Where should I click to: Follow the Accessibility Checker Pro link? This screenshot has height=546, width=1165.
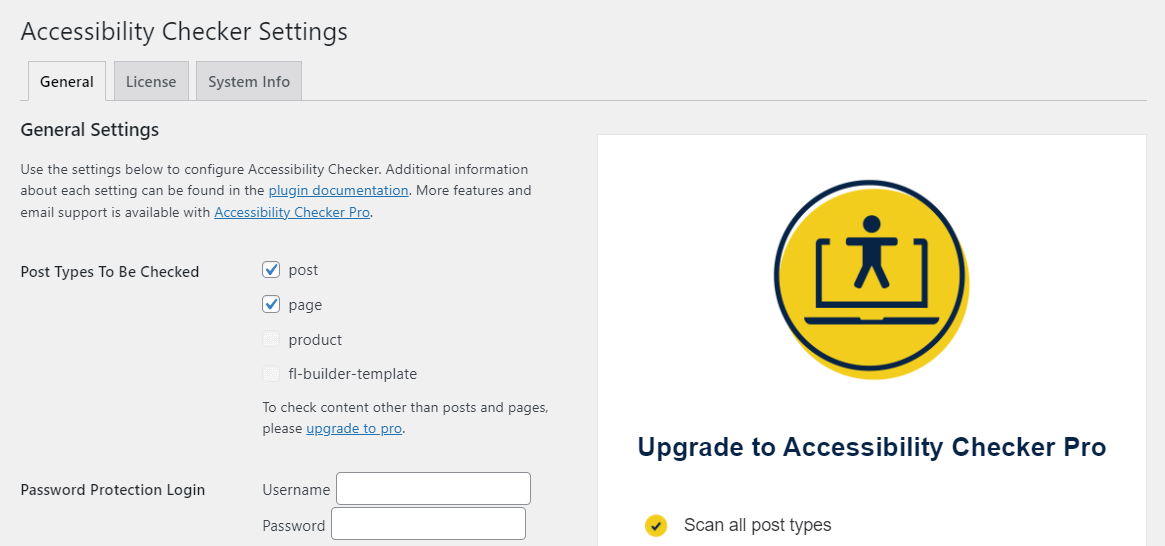(292, 212)
